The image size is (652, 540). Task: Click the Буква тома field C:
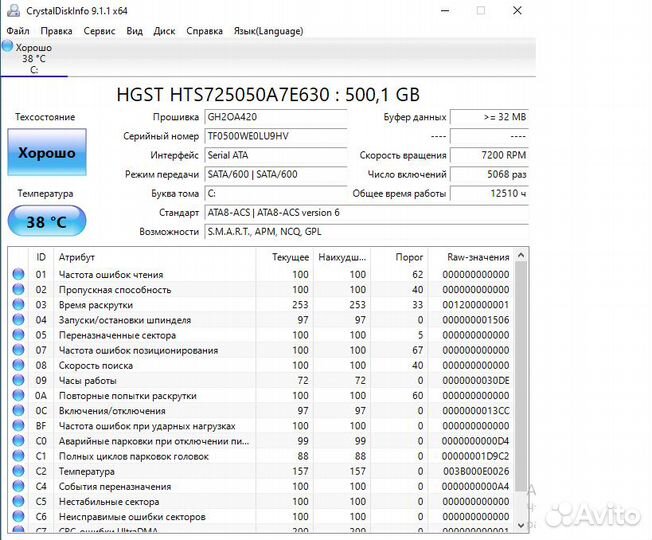[275, 193]
